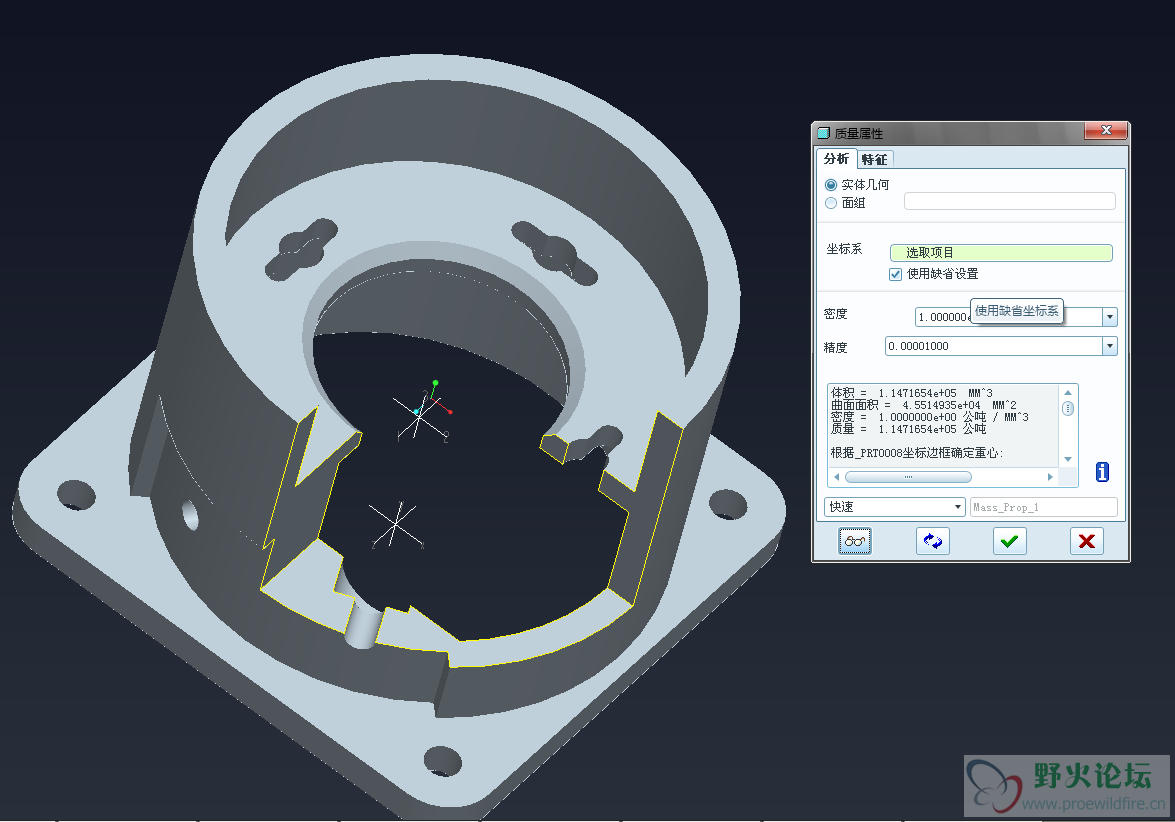
Task: Open the blue info icon for results
Action: coord(1102,472)
